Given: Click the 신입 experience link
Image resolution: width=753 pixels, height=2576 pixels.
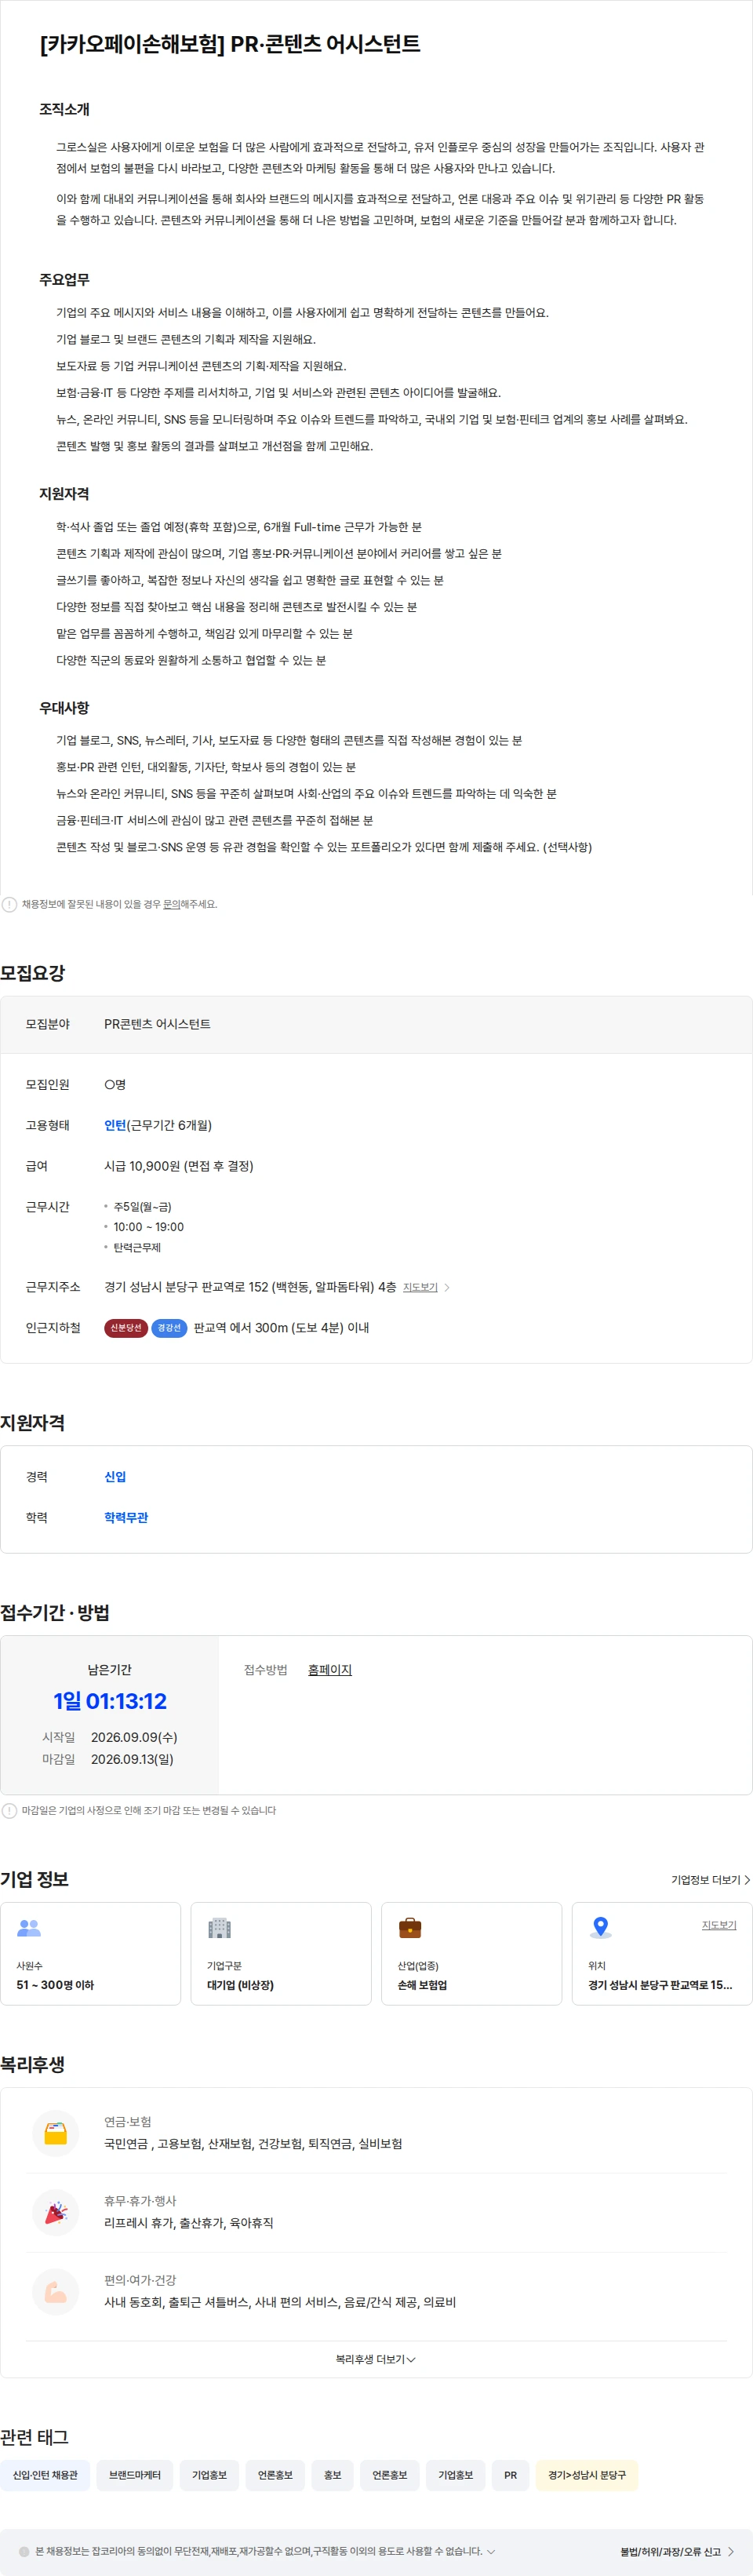Looking at the screenshot, I should point(115,1476).
